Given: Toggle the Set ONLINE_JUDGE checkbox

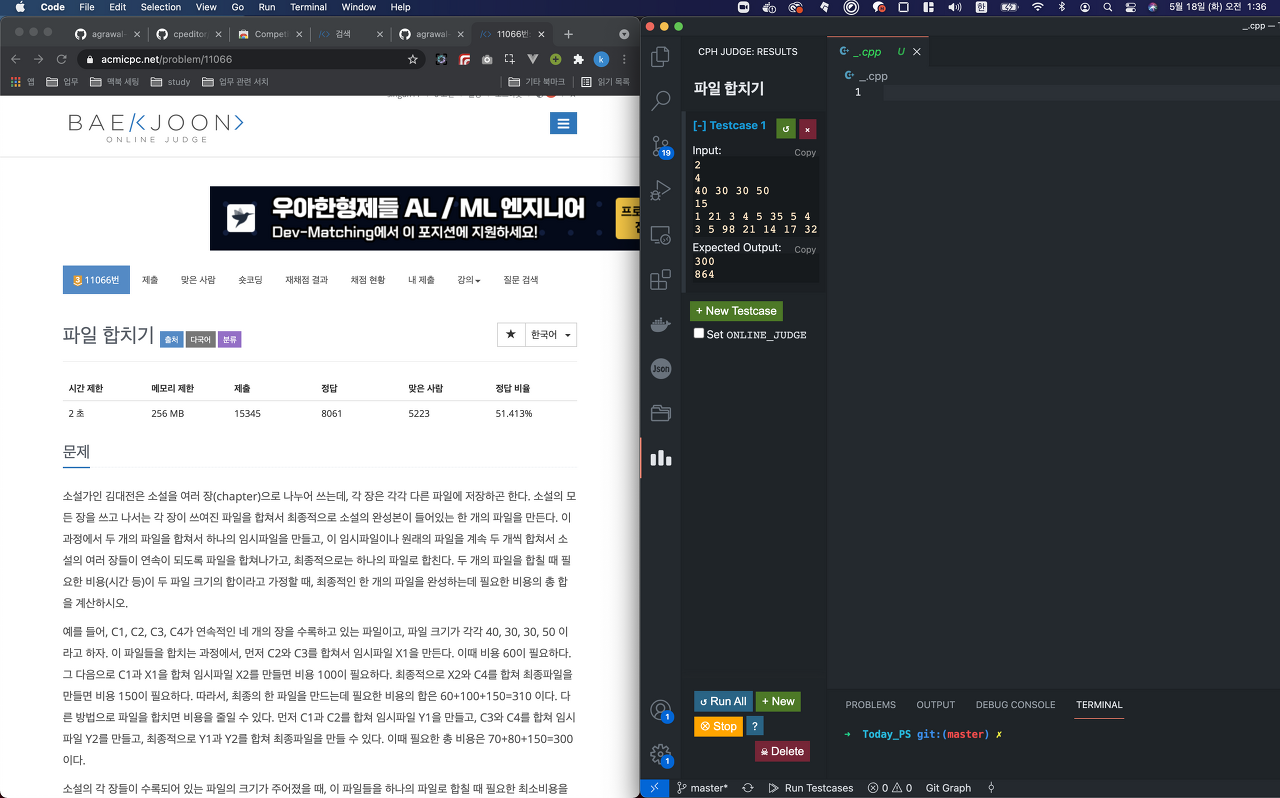Looking at the screenshot, I should point(699,334).
